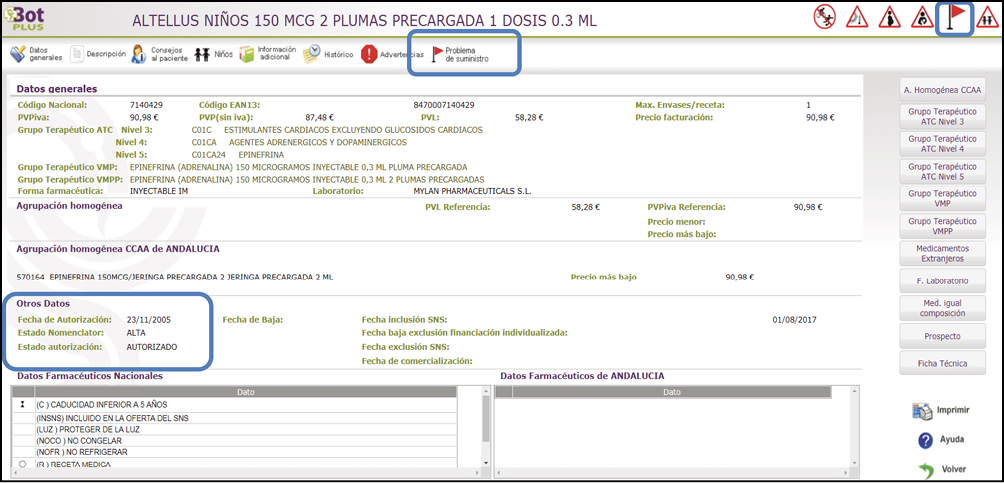The image size is (1004, 483).
Task: Click the red supply problem flag icon at top right
Action: [953, 18]
